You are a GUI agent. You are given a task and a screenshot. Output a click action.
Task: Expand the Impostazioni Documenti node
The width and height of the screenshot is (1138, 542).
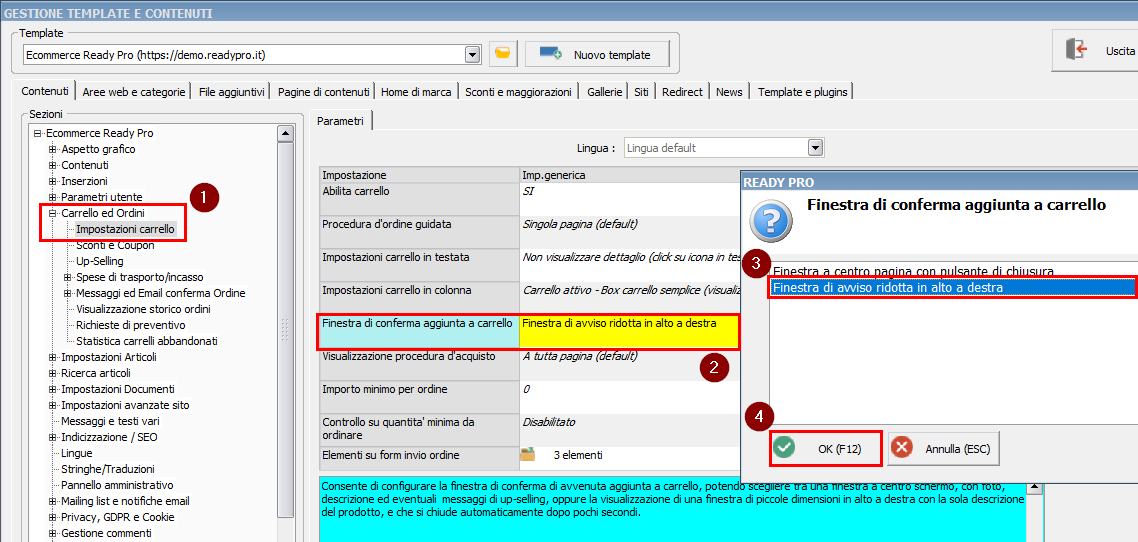pyautogui.click(x=52, y=389)
